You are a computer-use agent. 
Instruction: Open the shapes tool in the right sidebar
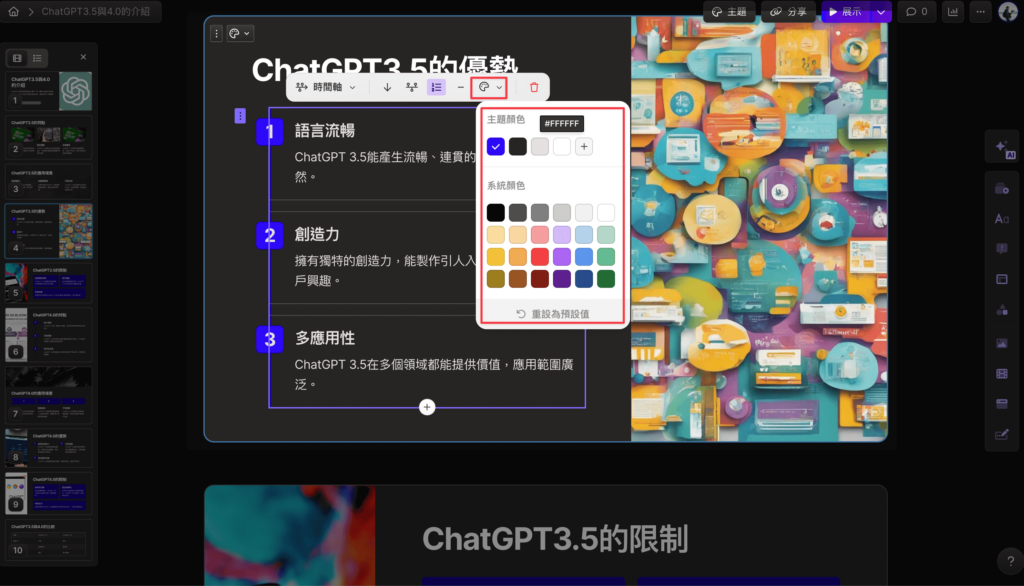1002,310
